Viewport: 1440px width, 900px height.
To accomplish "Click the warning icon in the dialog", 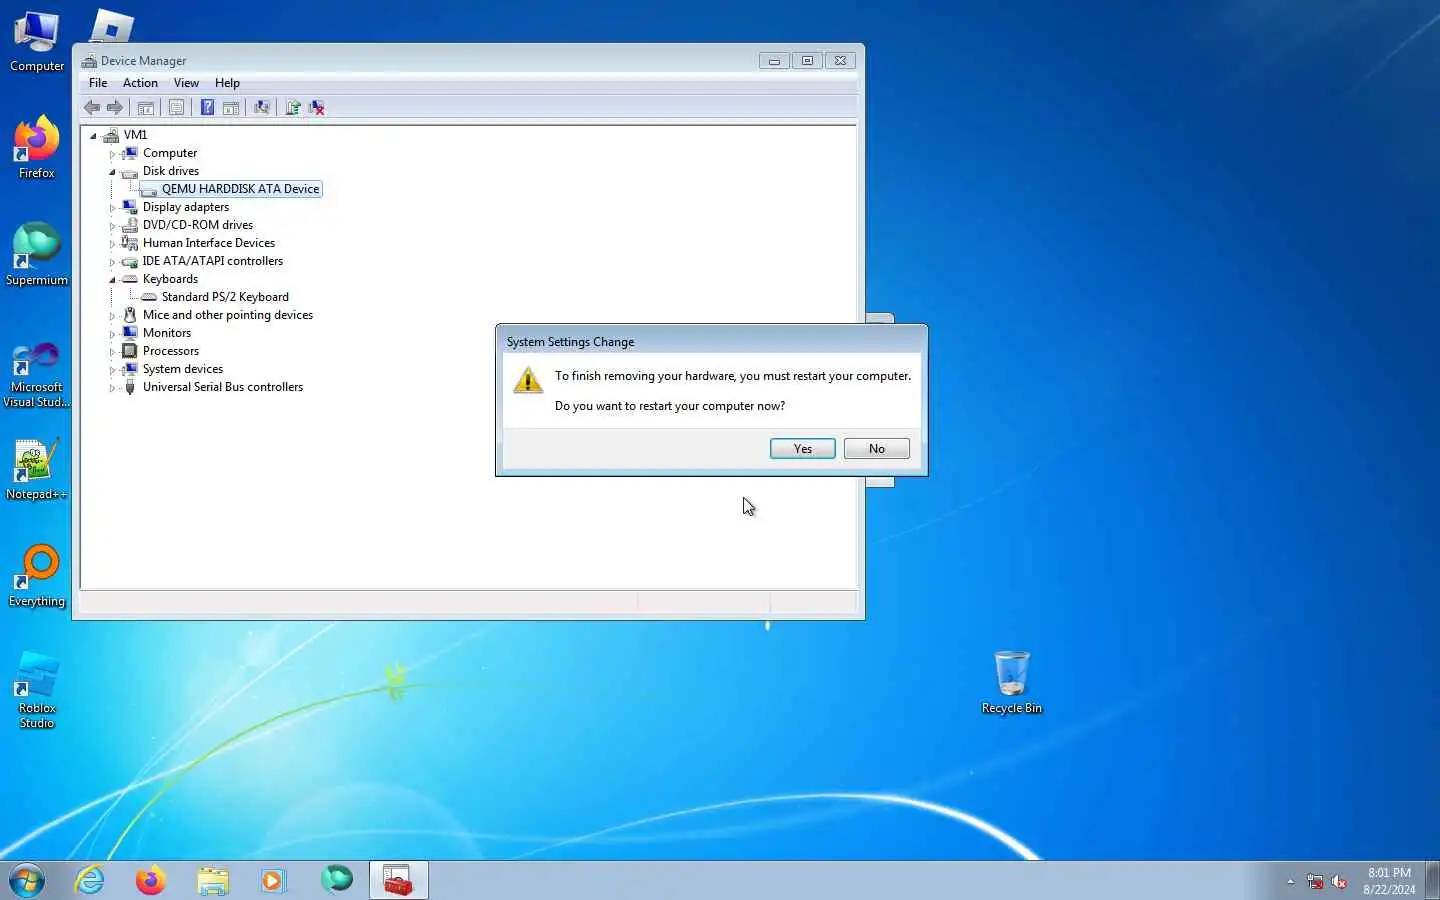I will pyautogui.click(x=527, y=380).
